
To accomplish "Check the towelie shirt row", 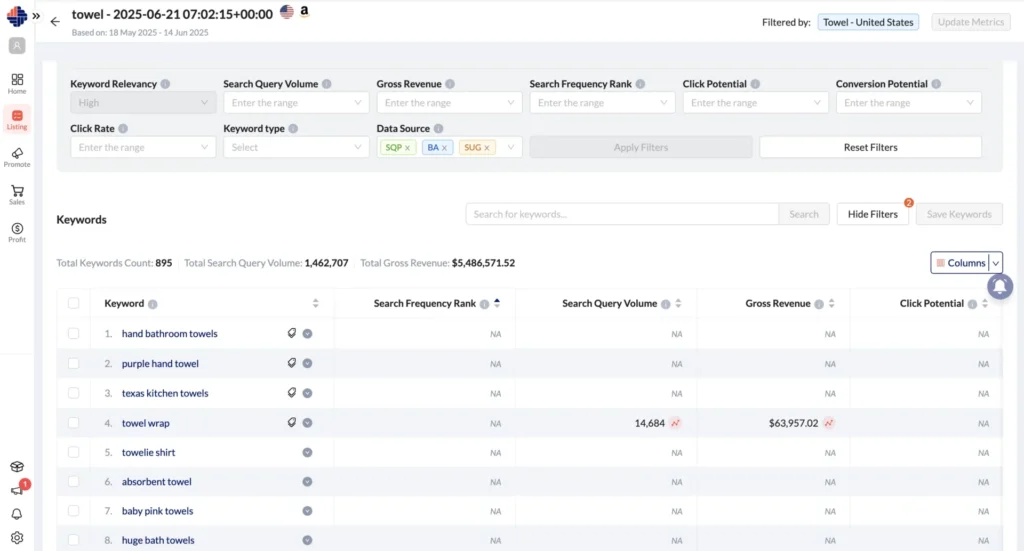I will pyautogui.click(x=73, y=452).
